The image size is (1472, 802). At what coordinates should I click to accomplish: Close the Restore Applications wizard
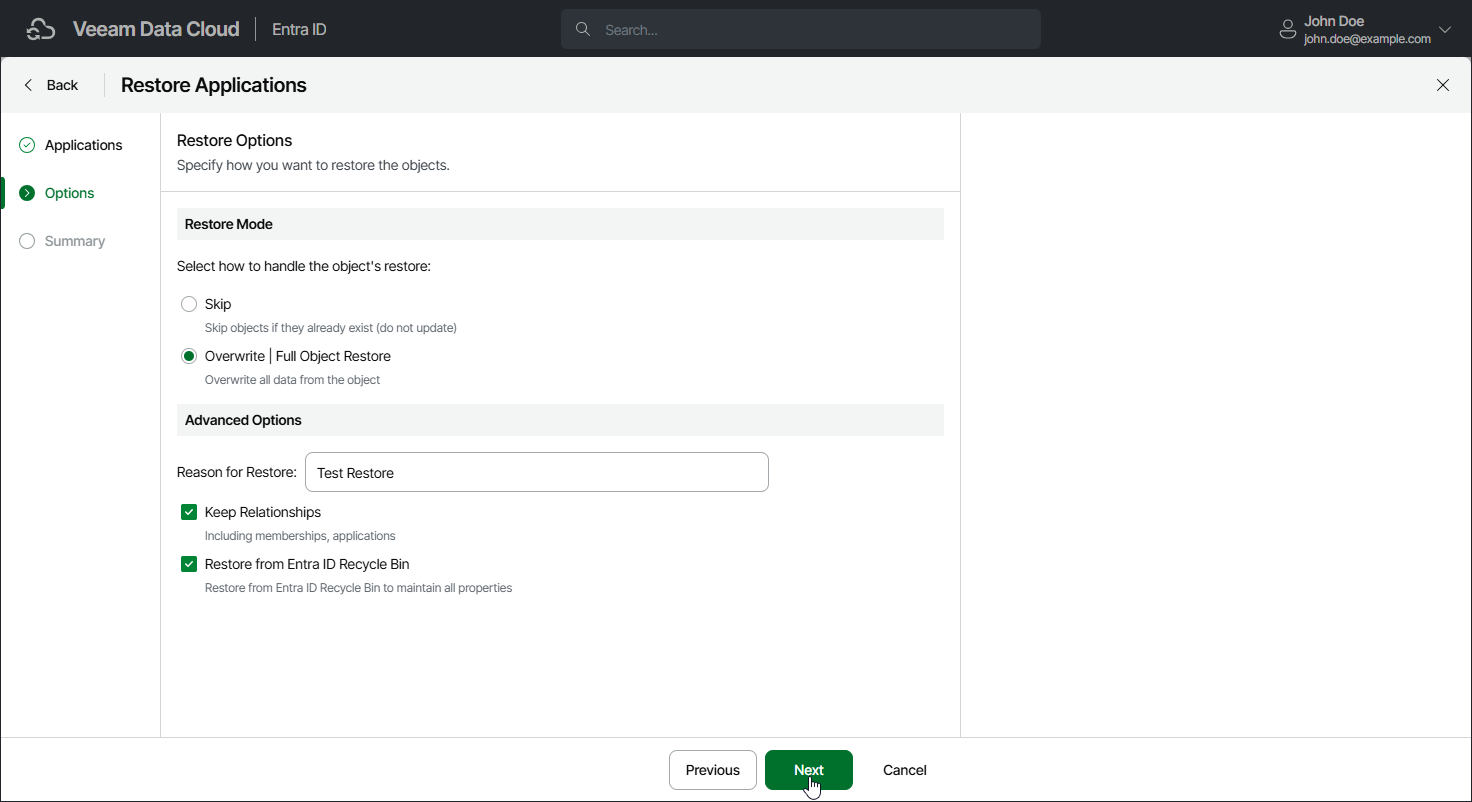pos(1443,85)
